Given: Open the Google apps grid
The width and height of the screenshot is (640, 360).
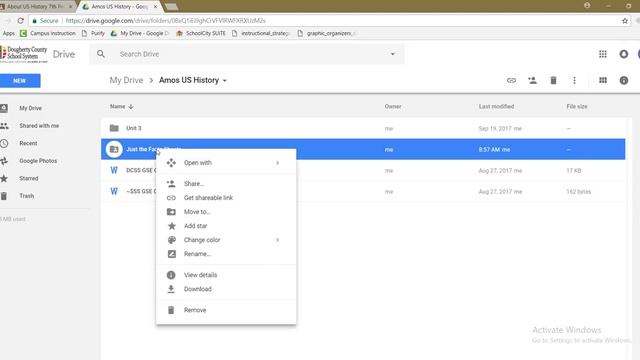Looking at the screenshot, I should tap(602, 54).
